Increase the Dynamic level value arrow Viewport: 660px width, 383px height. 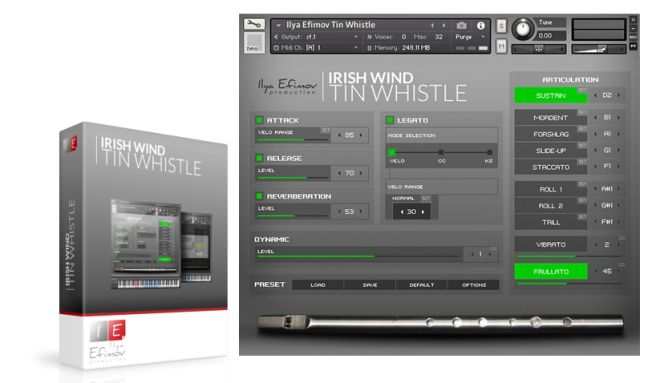coord(489,254)
